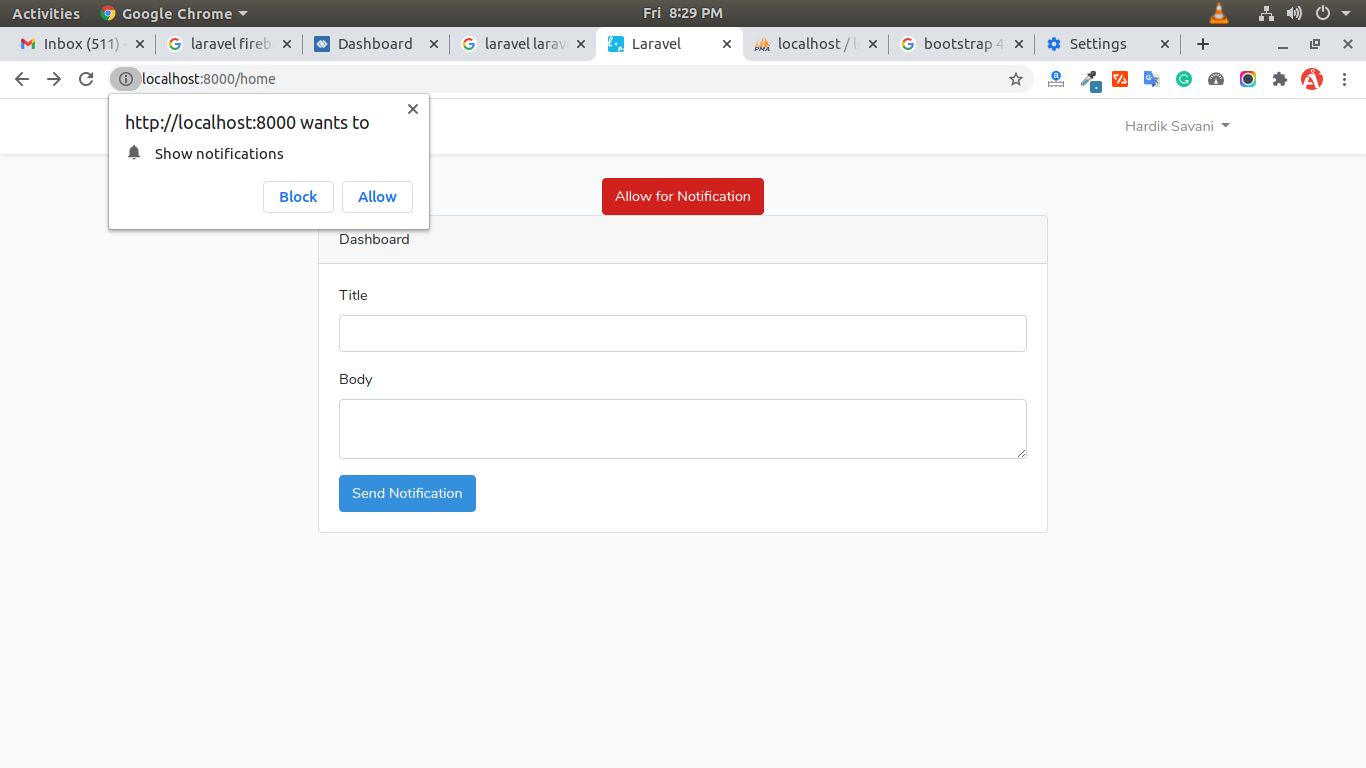This screenshot has width=1366, height=768.
Task: Click the browser extensions puzzle piece icon
Action: click(x=1280, y=78)
